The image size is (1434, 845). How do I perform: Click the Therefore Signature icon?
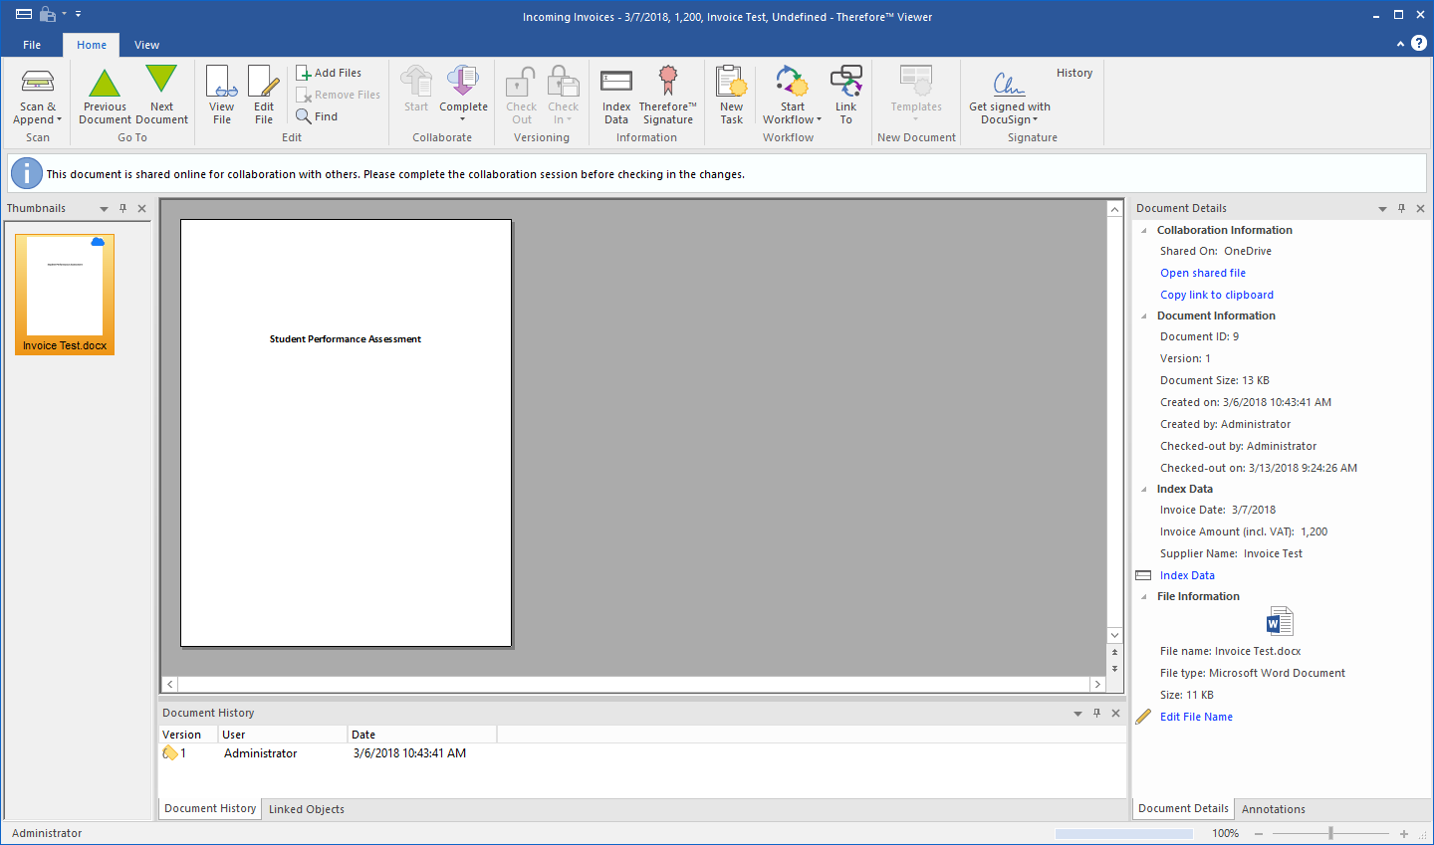tap(667, 84)
